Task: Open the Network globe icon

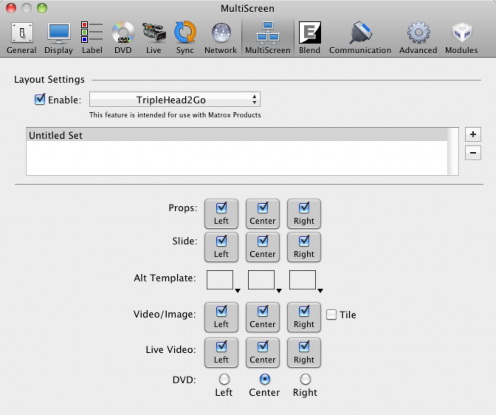Action: [x=221, y=37]
